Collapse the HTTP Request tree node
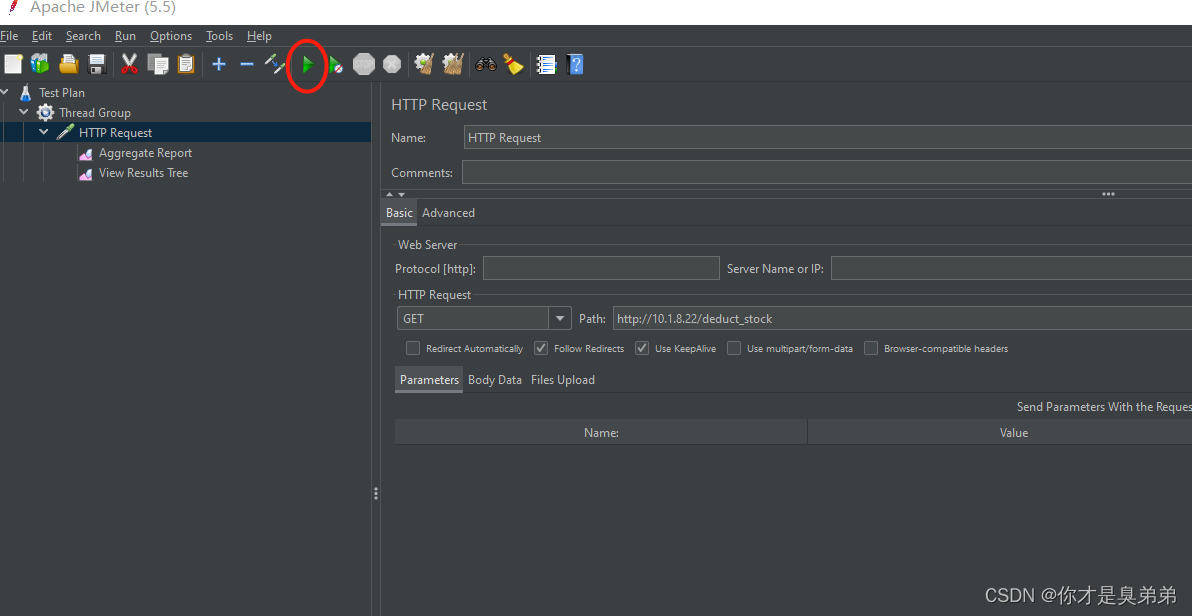This screenshot has width=1192, height=616. click(x=43, y=132)
